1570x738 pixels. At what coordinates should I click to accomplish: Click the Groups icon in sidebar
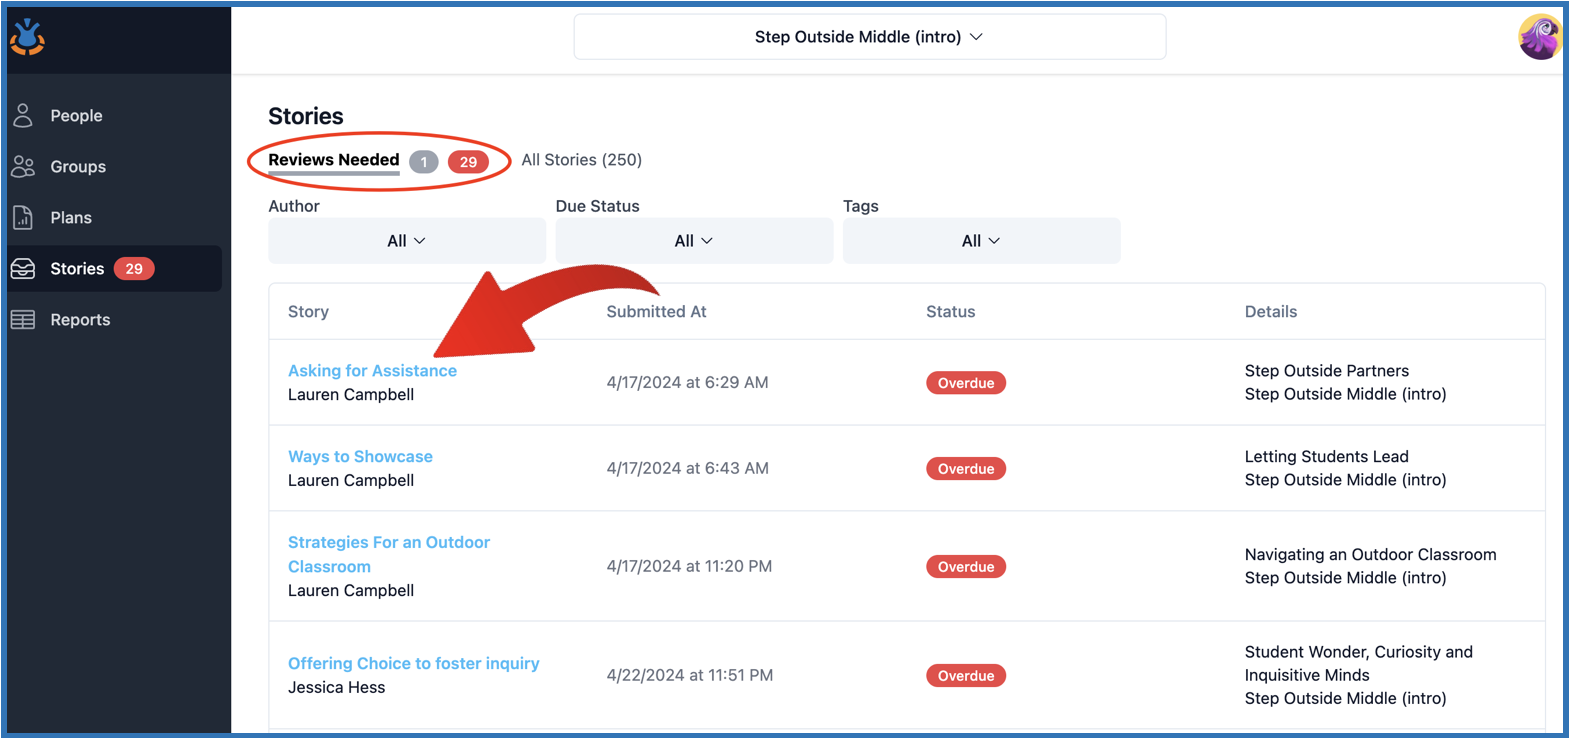tap(23, 167)
